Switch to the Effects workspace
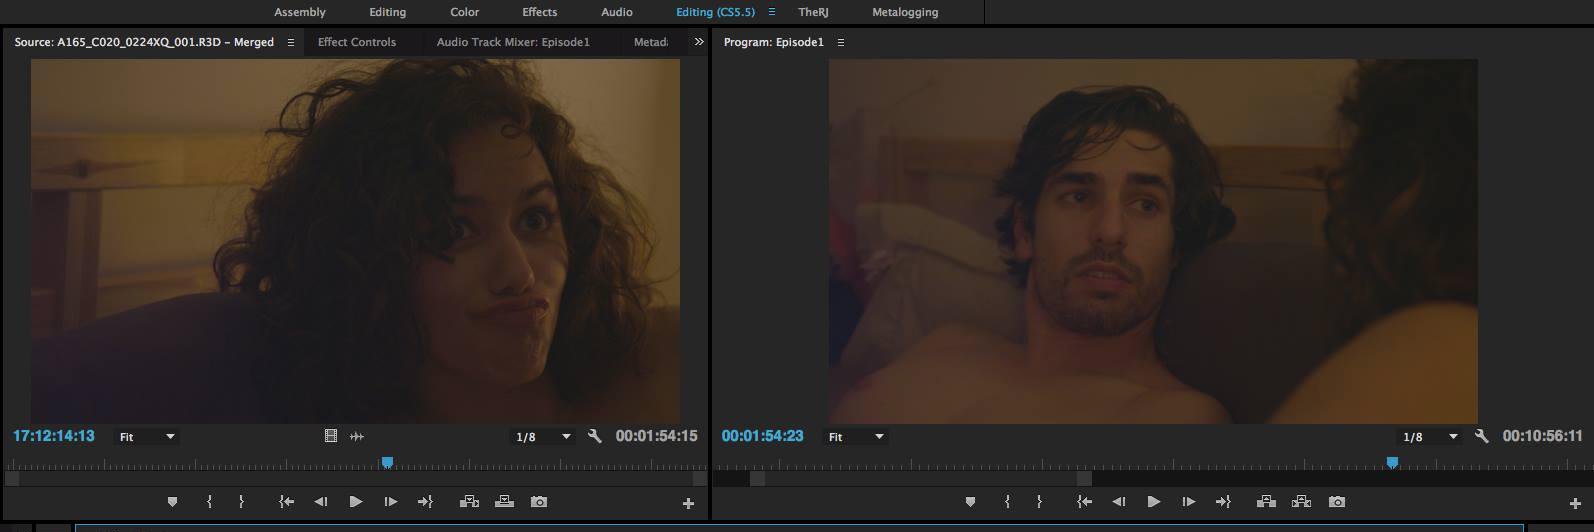The height and width of the screenshot is (532, 1594). click(x=539, y=13)
